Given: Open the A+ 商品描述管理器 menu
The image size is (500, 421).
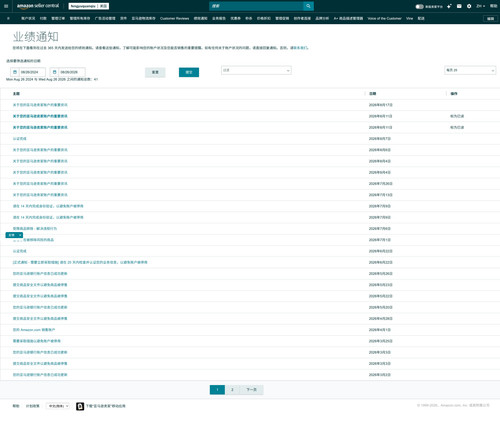Looking at the screenshot, I should pos(348,18).
